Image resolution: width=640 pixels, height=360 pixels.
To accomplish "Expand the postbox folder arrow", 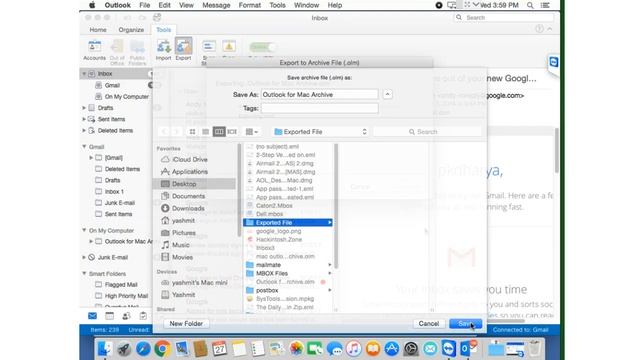I will click(x=329, y=290).
